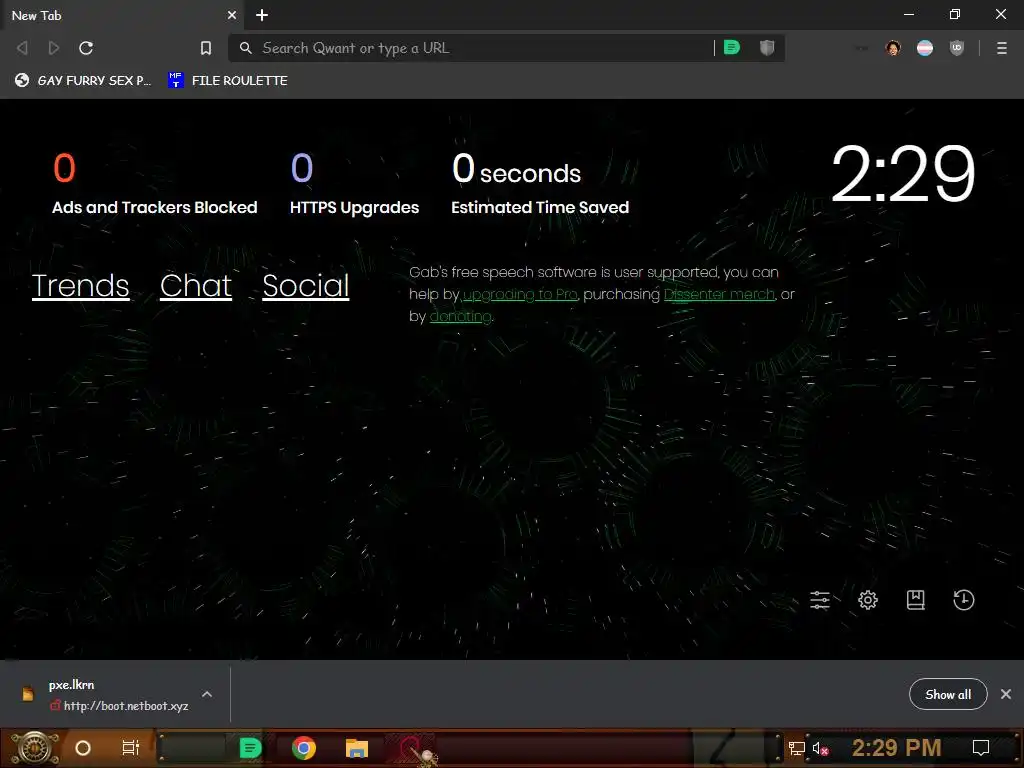Open history clock icon on new tab page
Viewport: 1024px width, 768px height.
[x=964, y=600]
